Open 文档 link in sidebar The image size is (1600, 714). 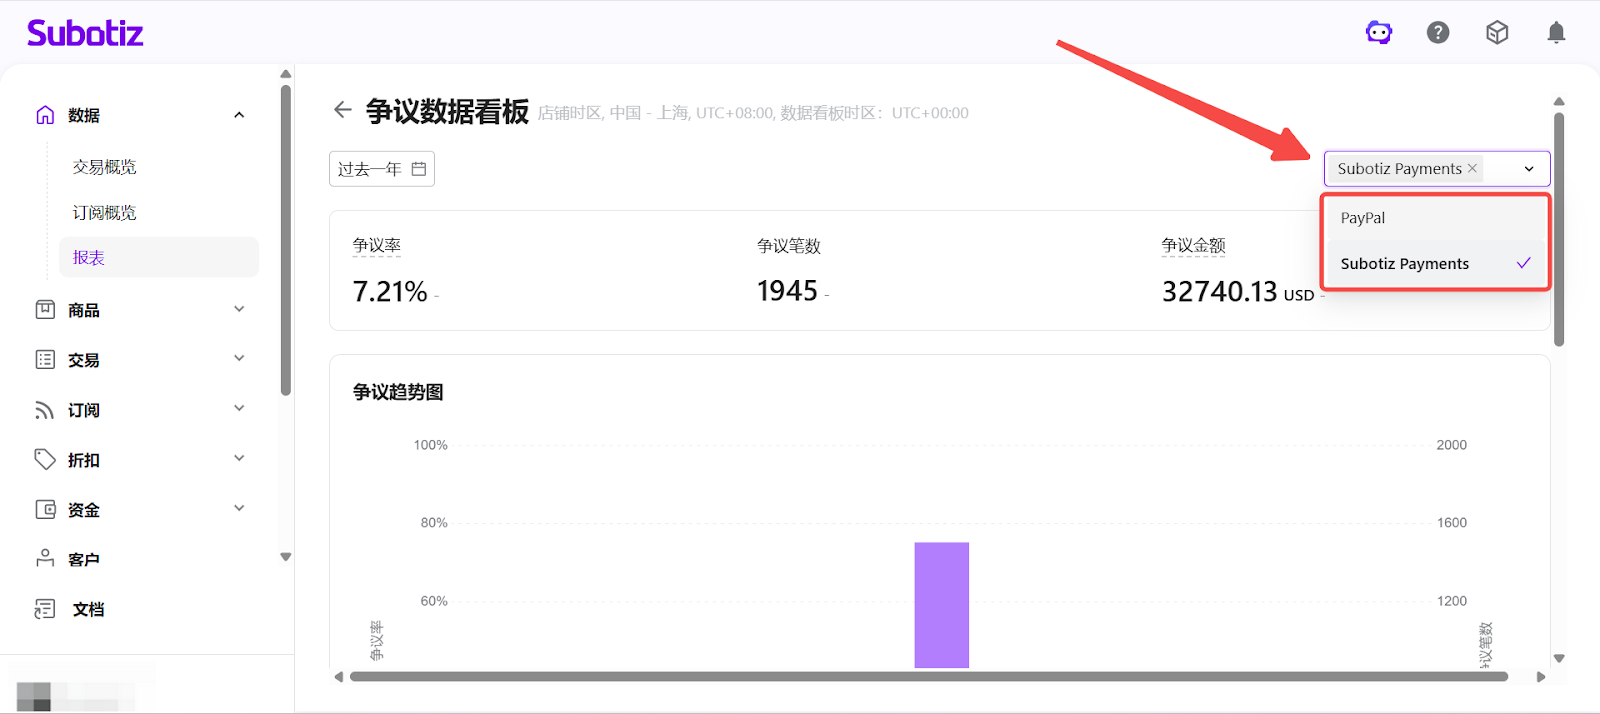point(88,609)
